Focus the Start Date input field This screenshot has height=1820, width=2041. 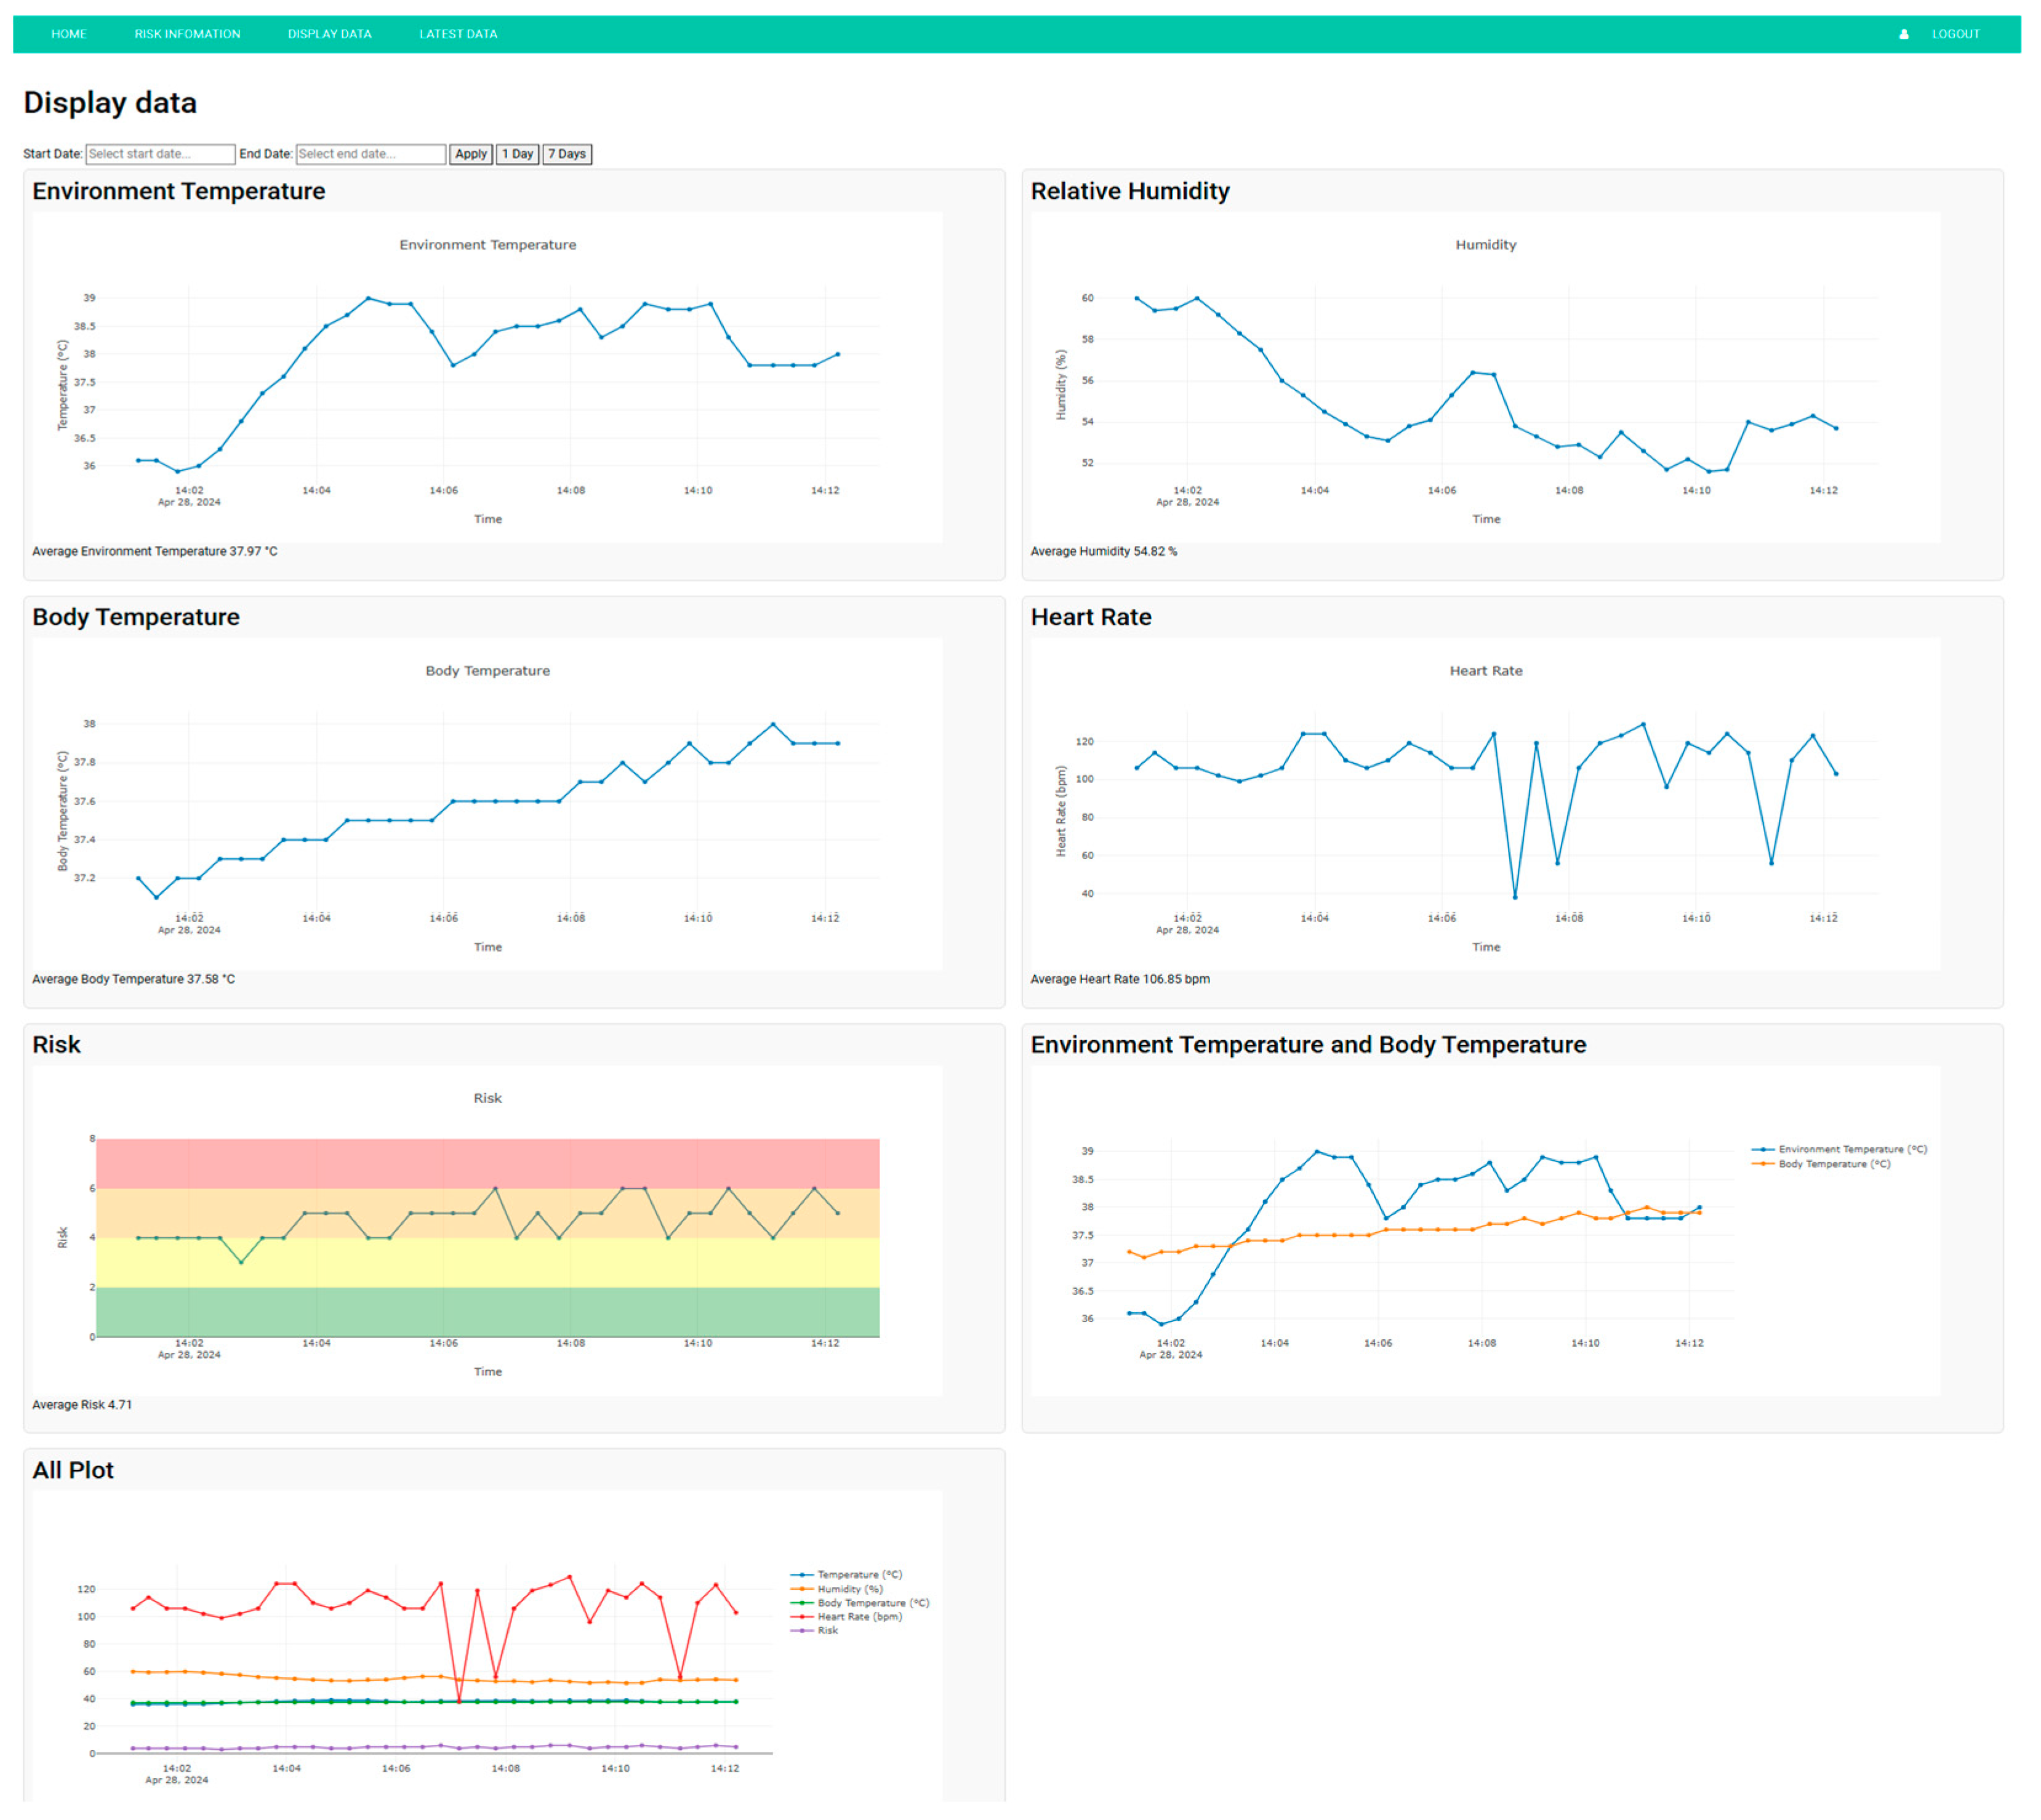[160, 154]
